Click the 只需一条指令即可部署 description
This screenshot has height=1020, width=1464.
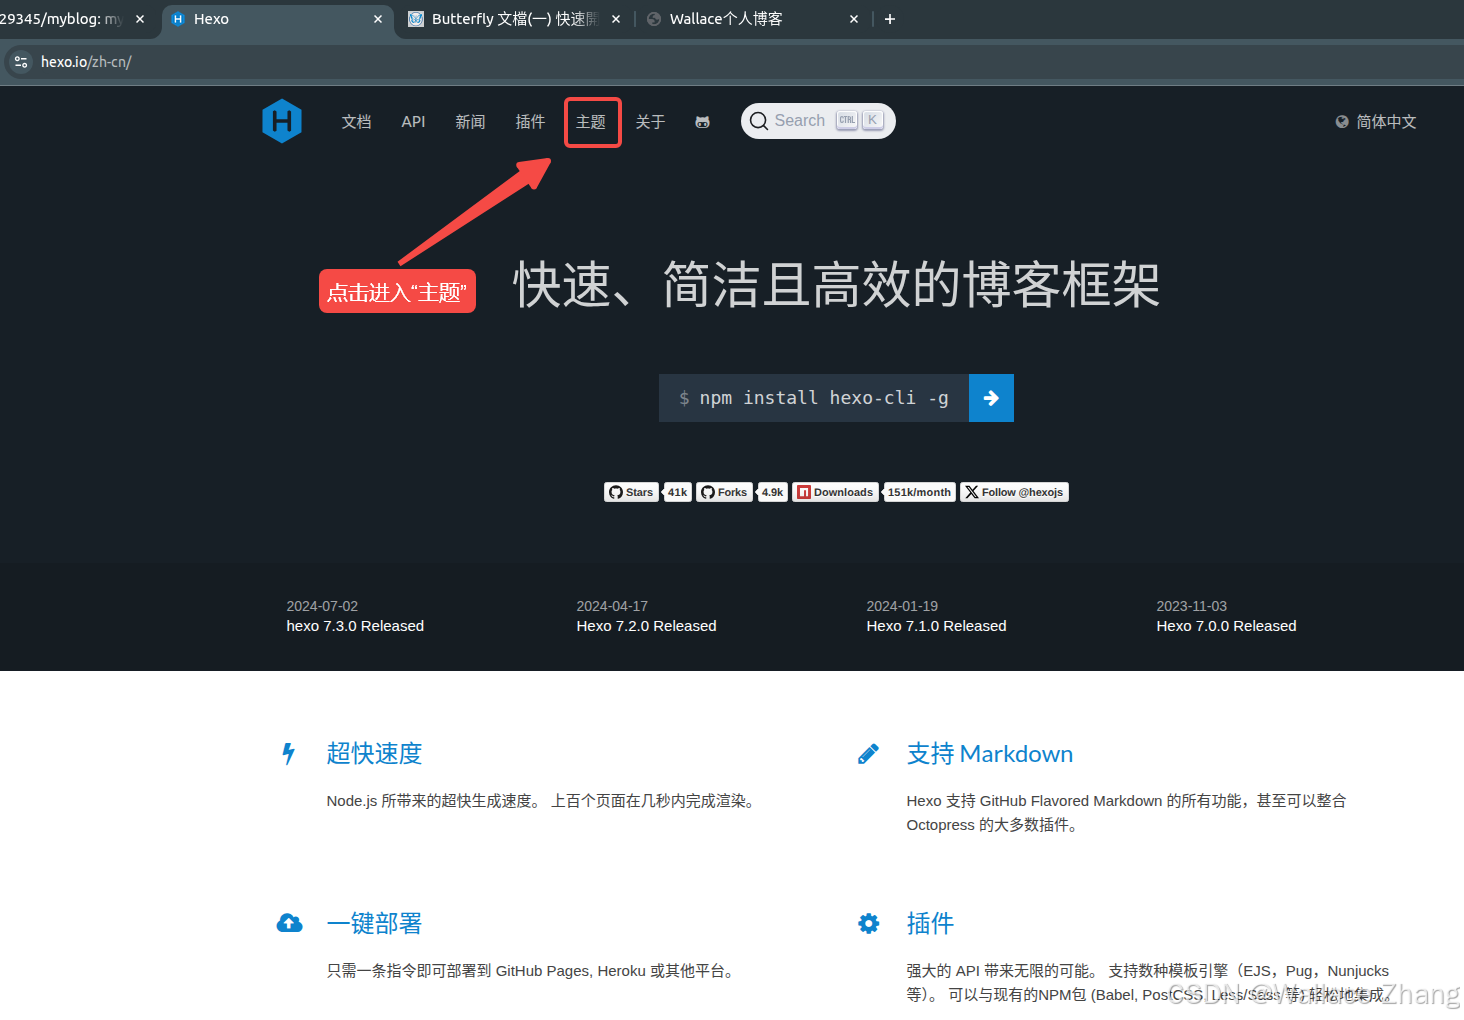pos(533,971)
